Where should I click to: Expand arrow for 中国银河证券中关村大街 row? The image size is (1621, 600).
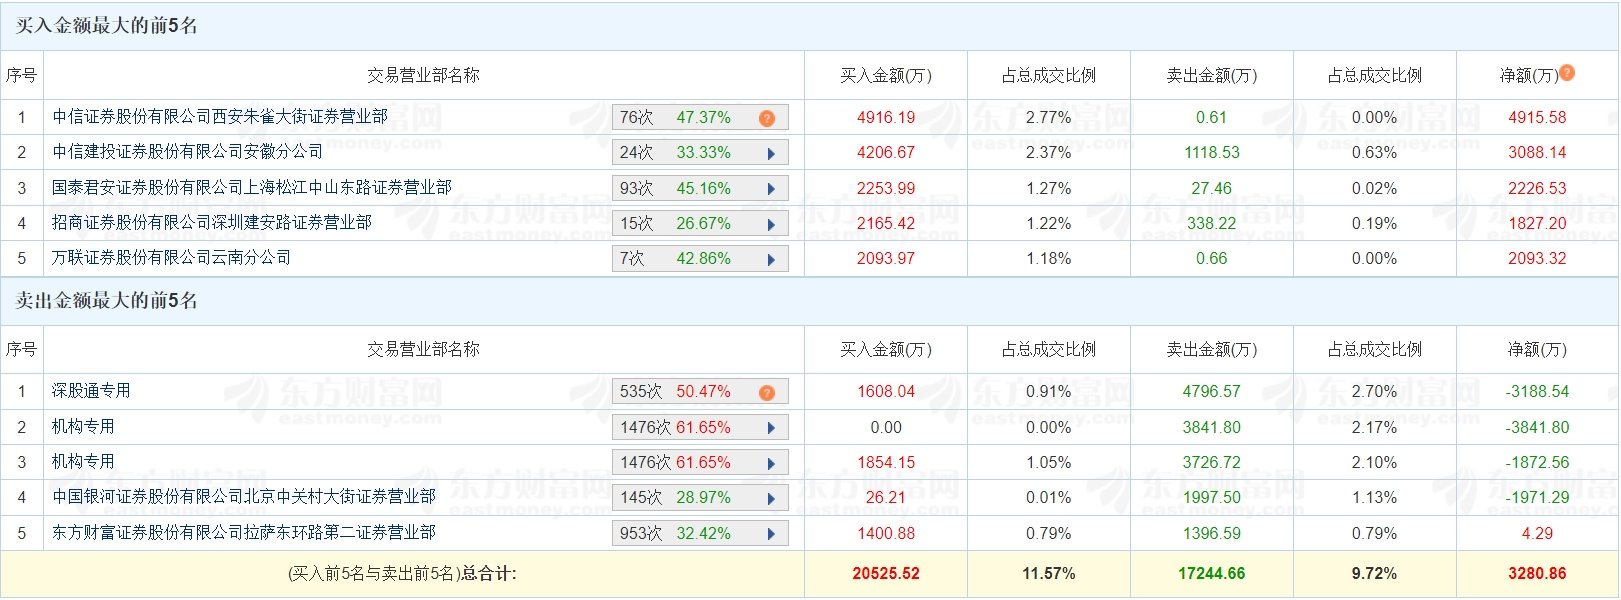771,498
